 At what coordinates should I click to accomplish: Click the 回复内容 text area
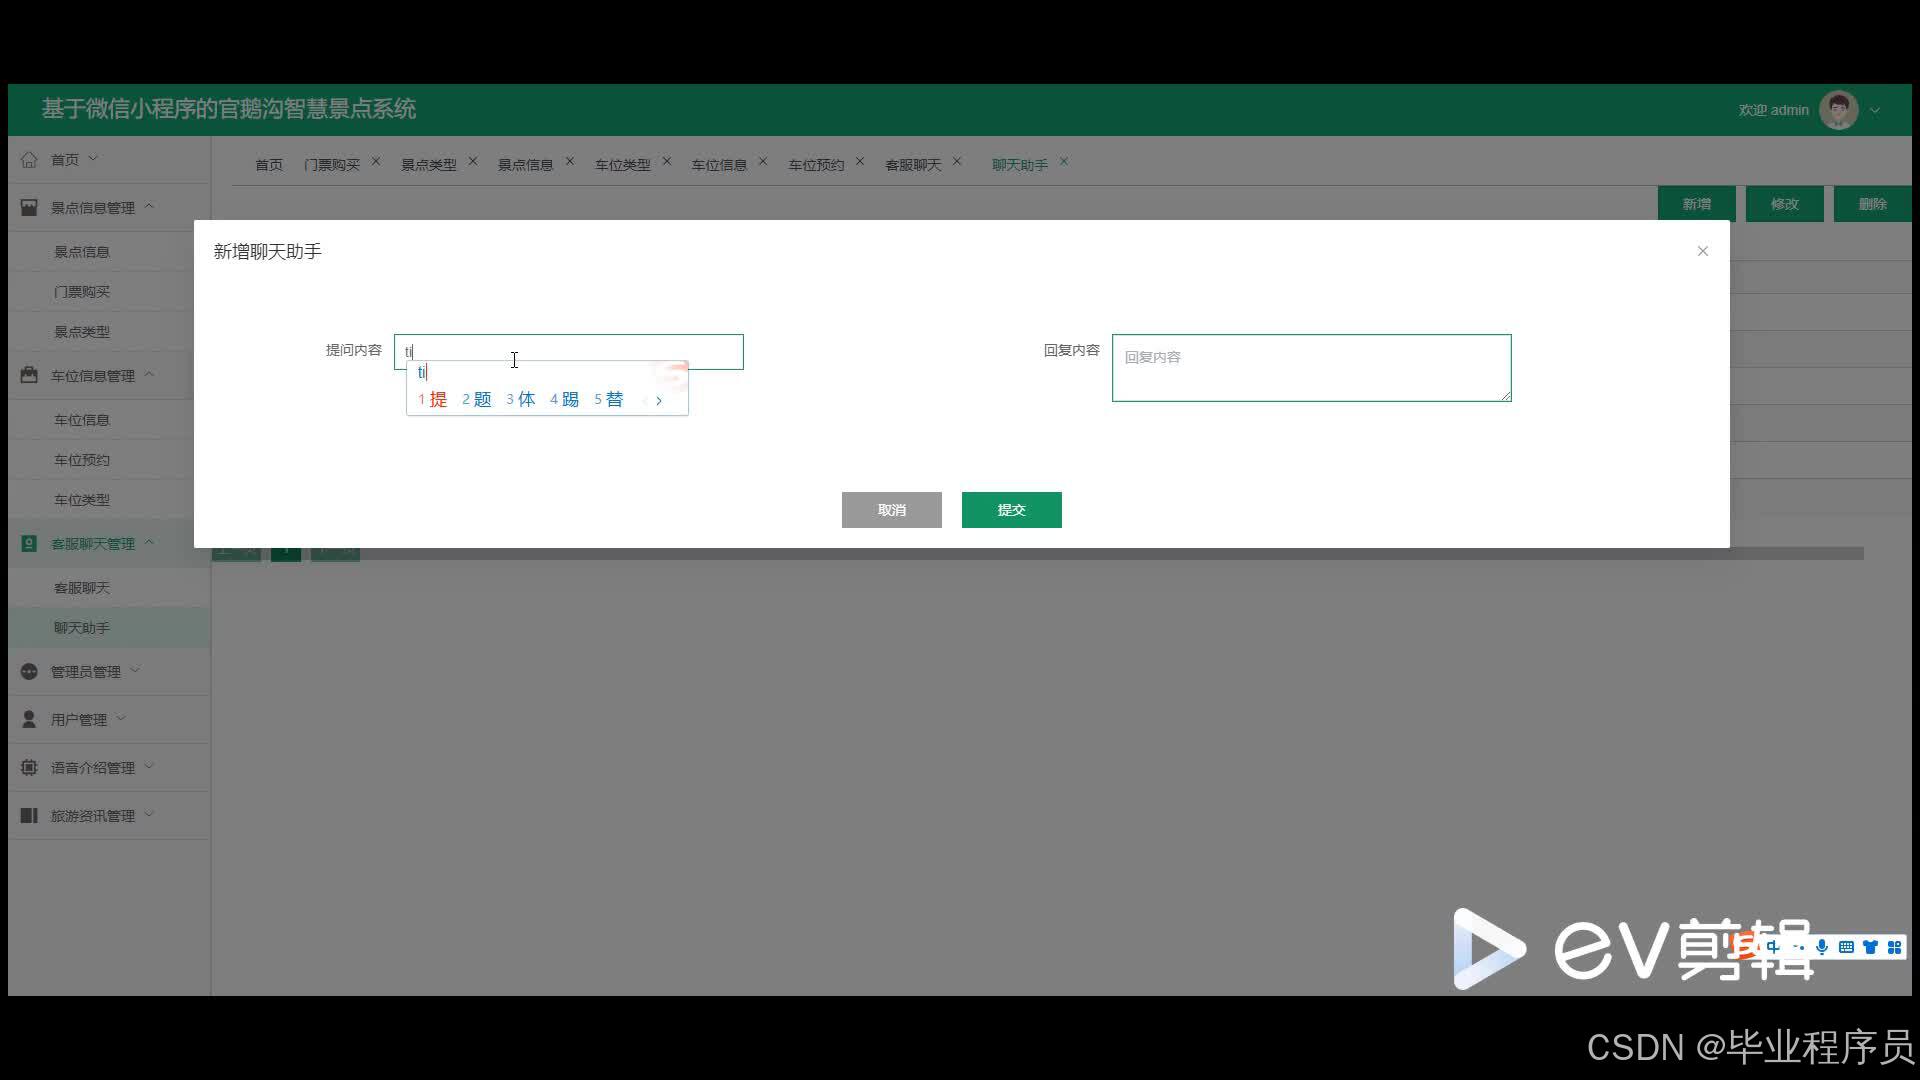(x=1311, y=368)
